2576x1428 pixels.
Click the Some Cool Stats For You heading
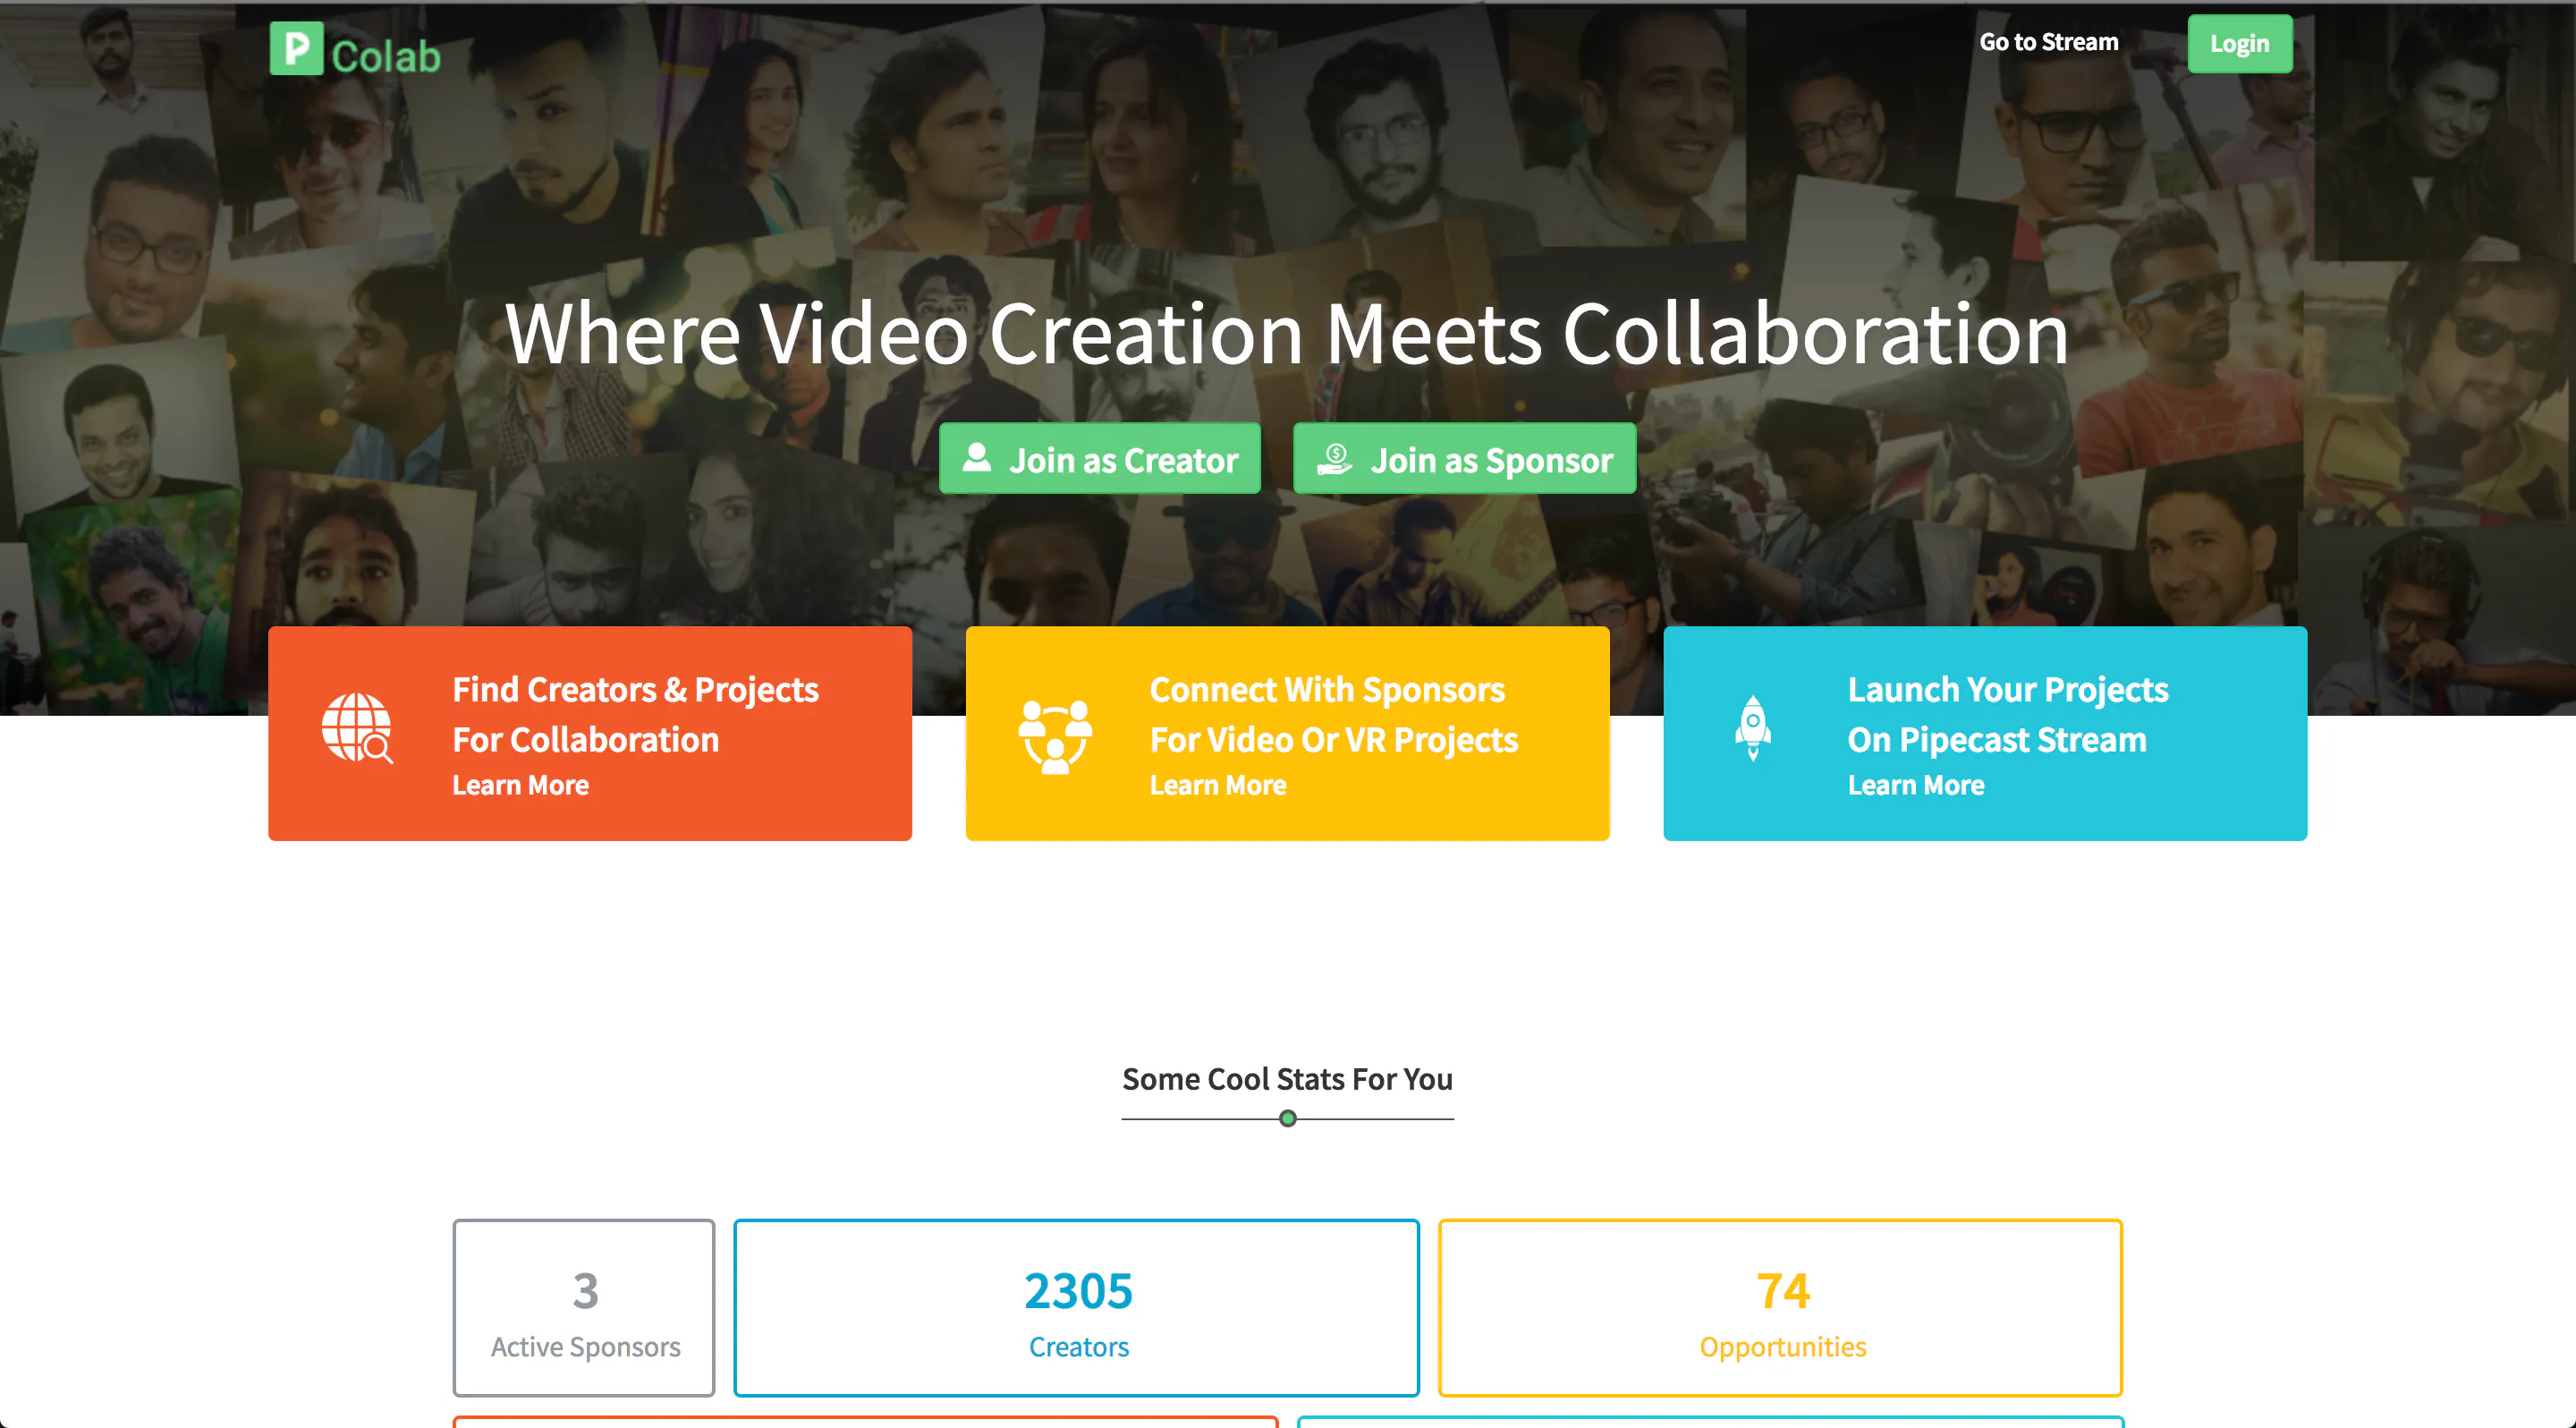[x=1287, y=1079]
